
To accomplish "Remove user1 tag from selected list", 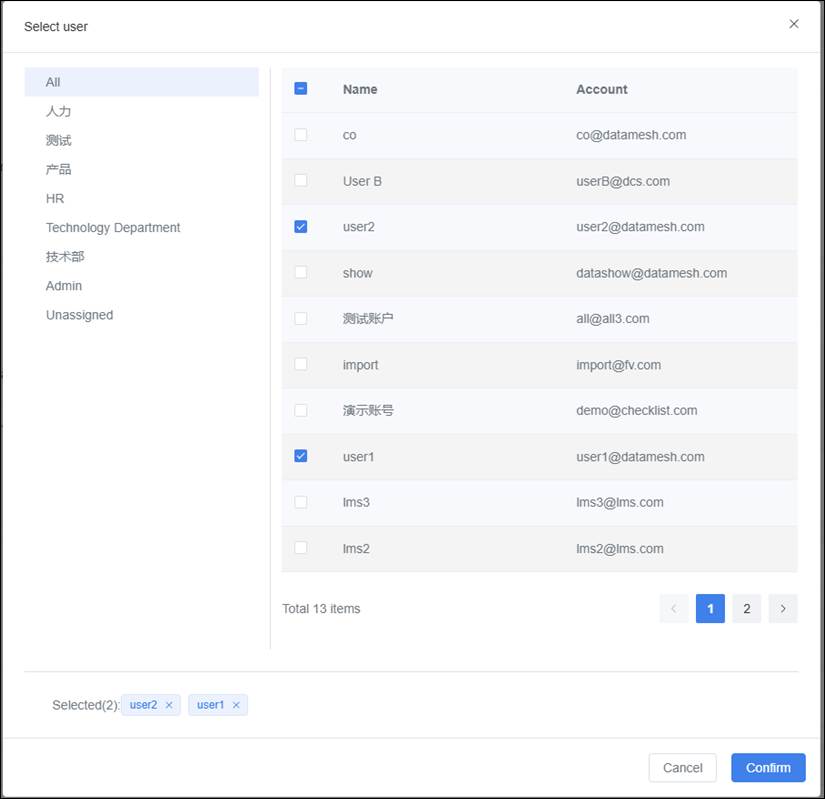I will (x=236, y=705).
